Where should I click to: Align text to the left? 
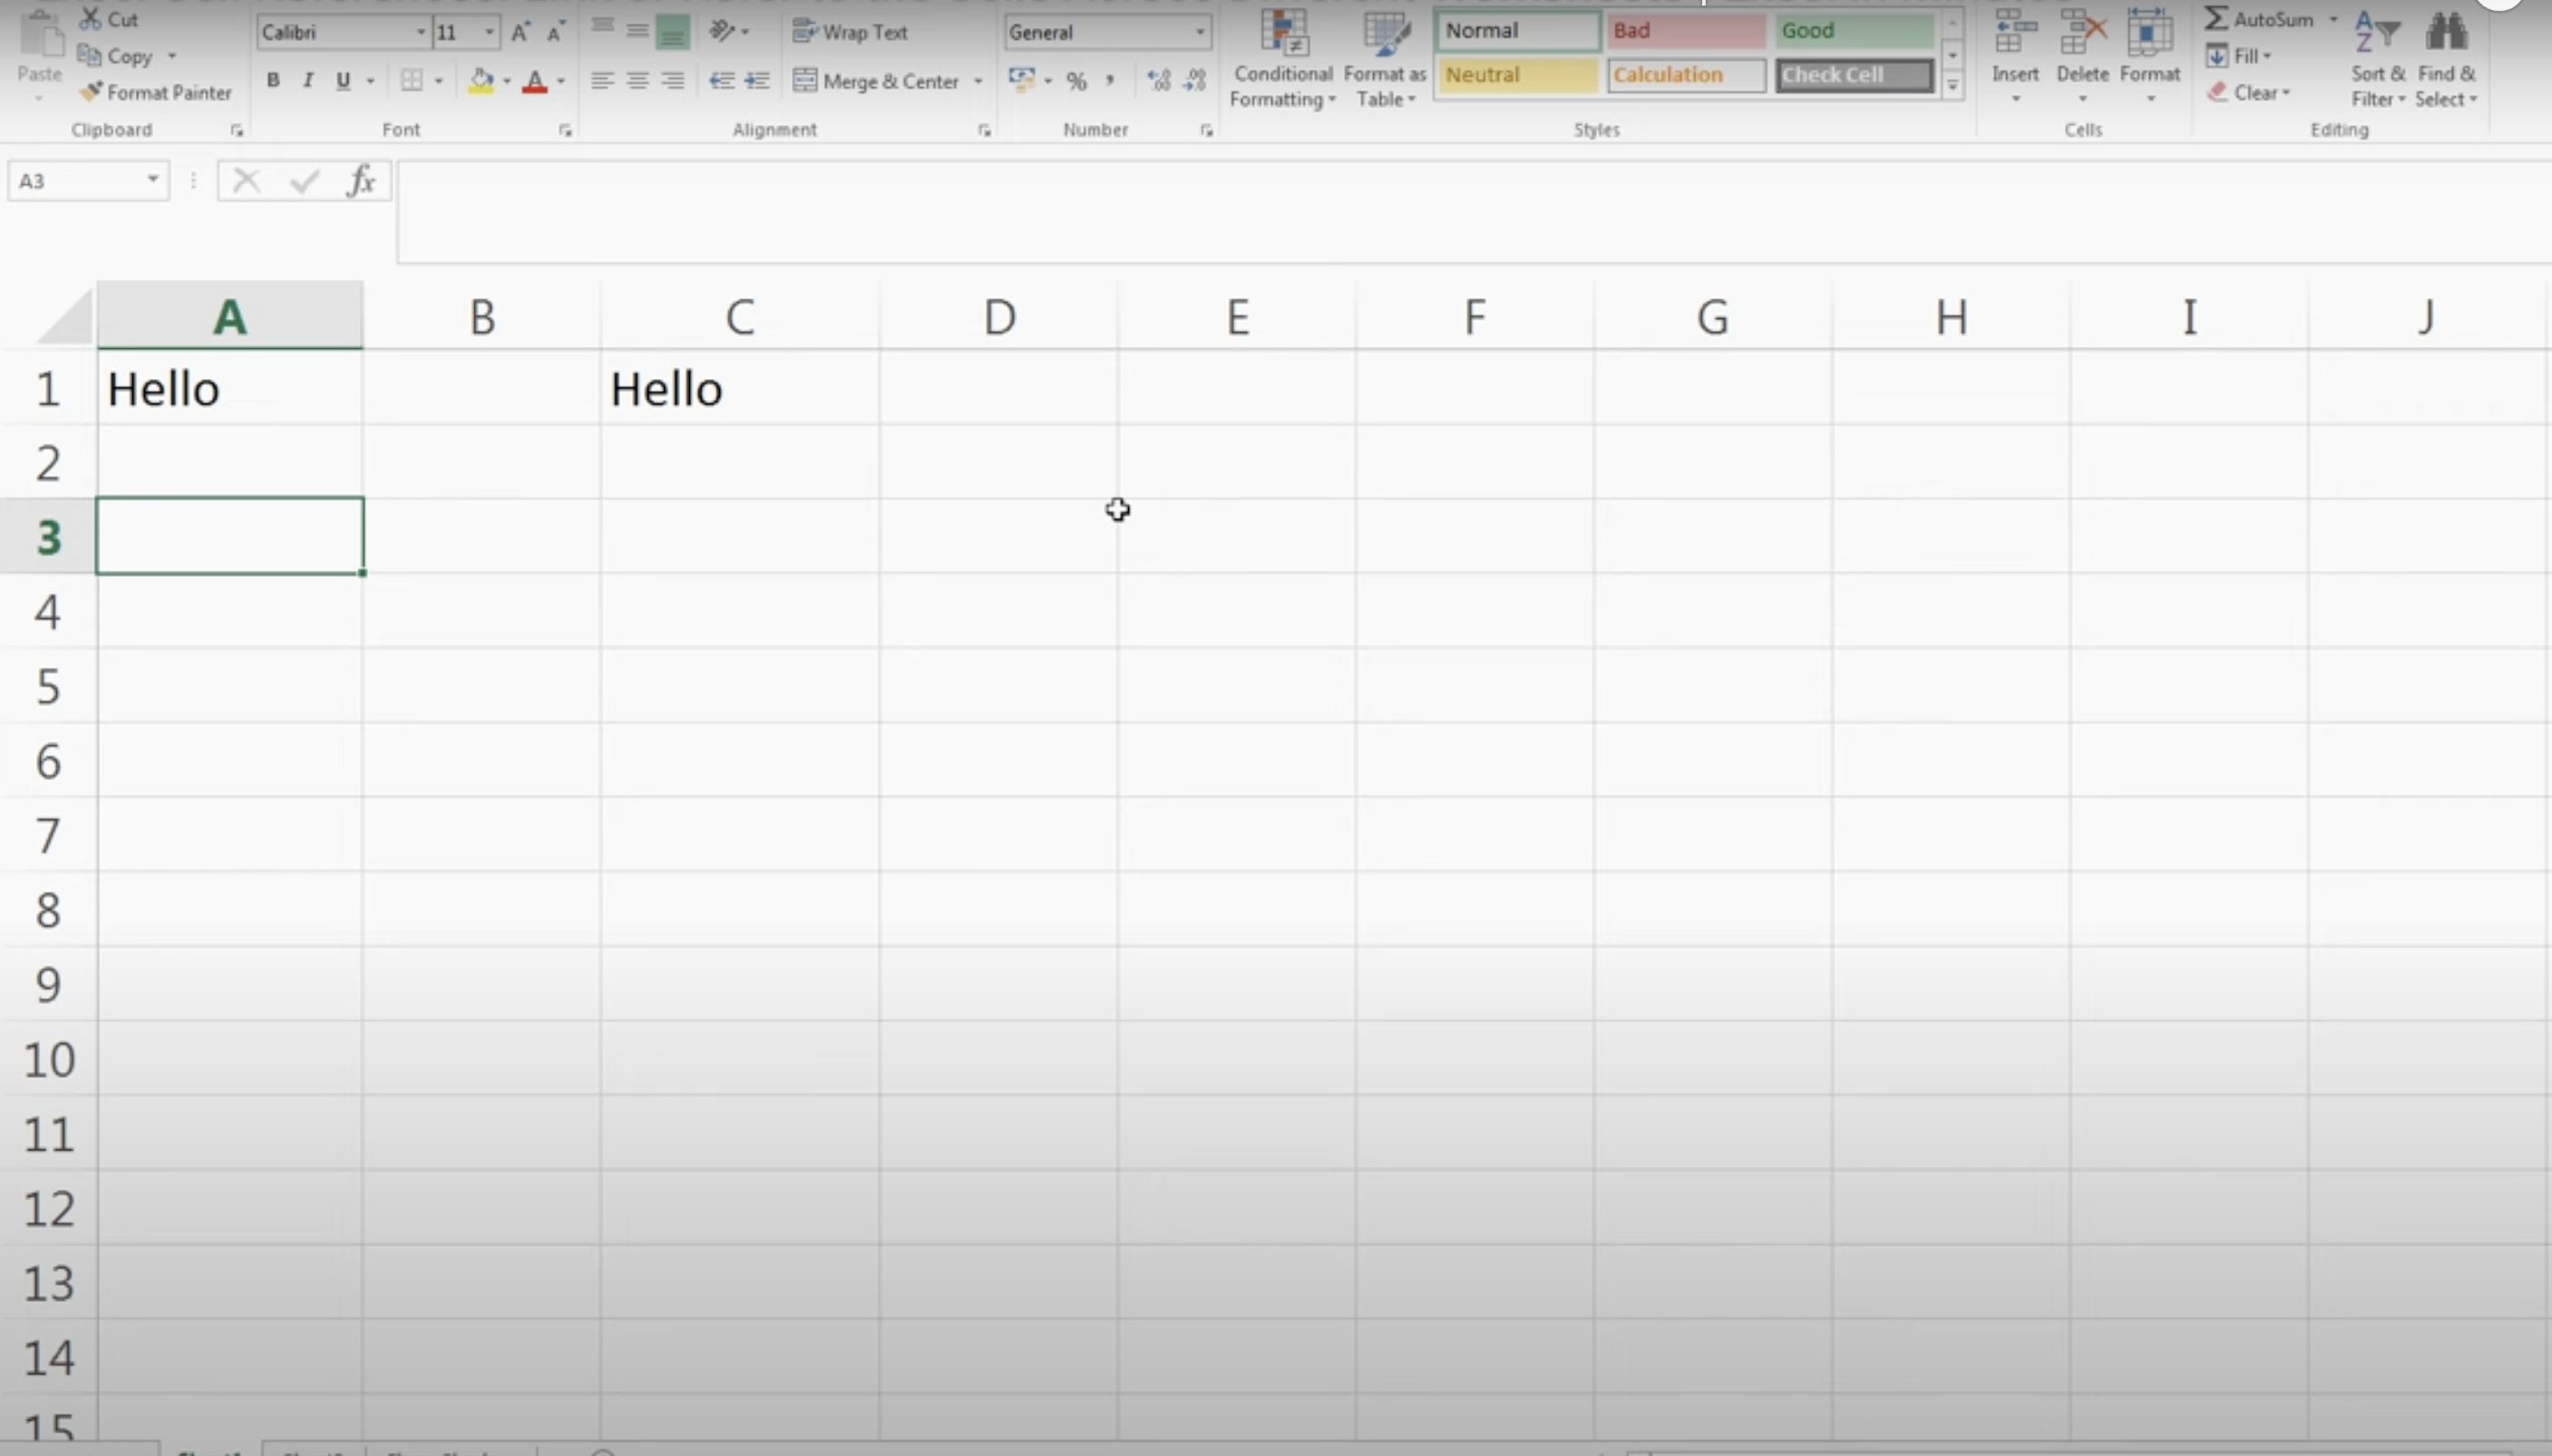pyautogui.click(x=602, y=80)
